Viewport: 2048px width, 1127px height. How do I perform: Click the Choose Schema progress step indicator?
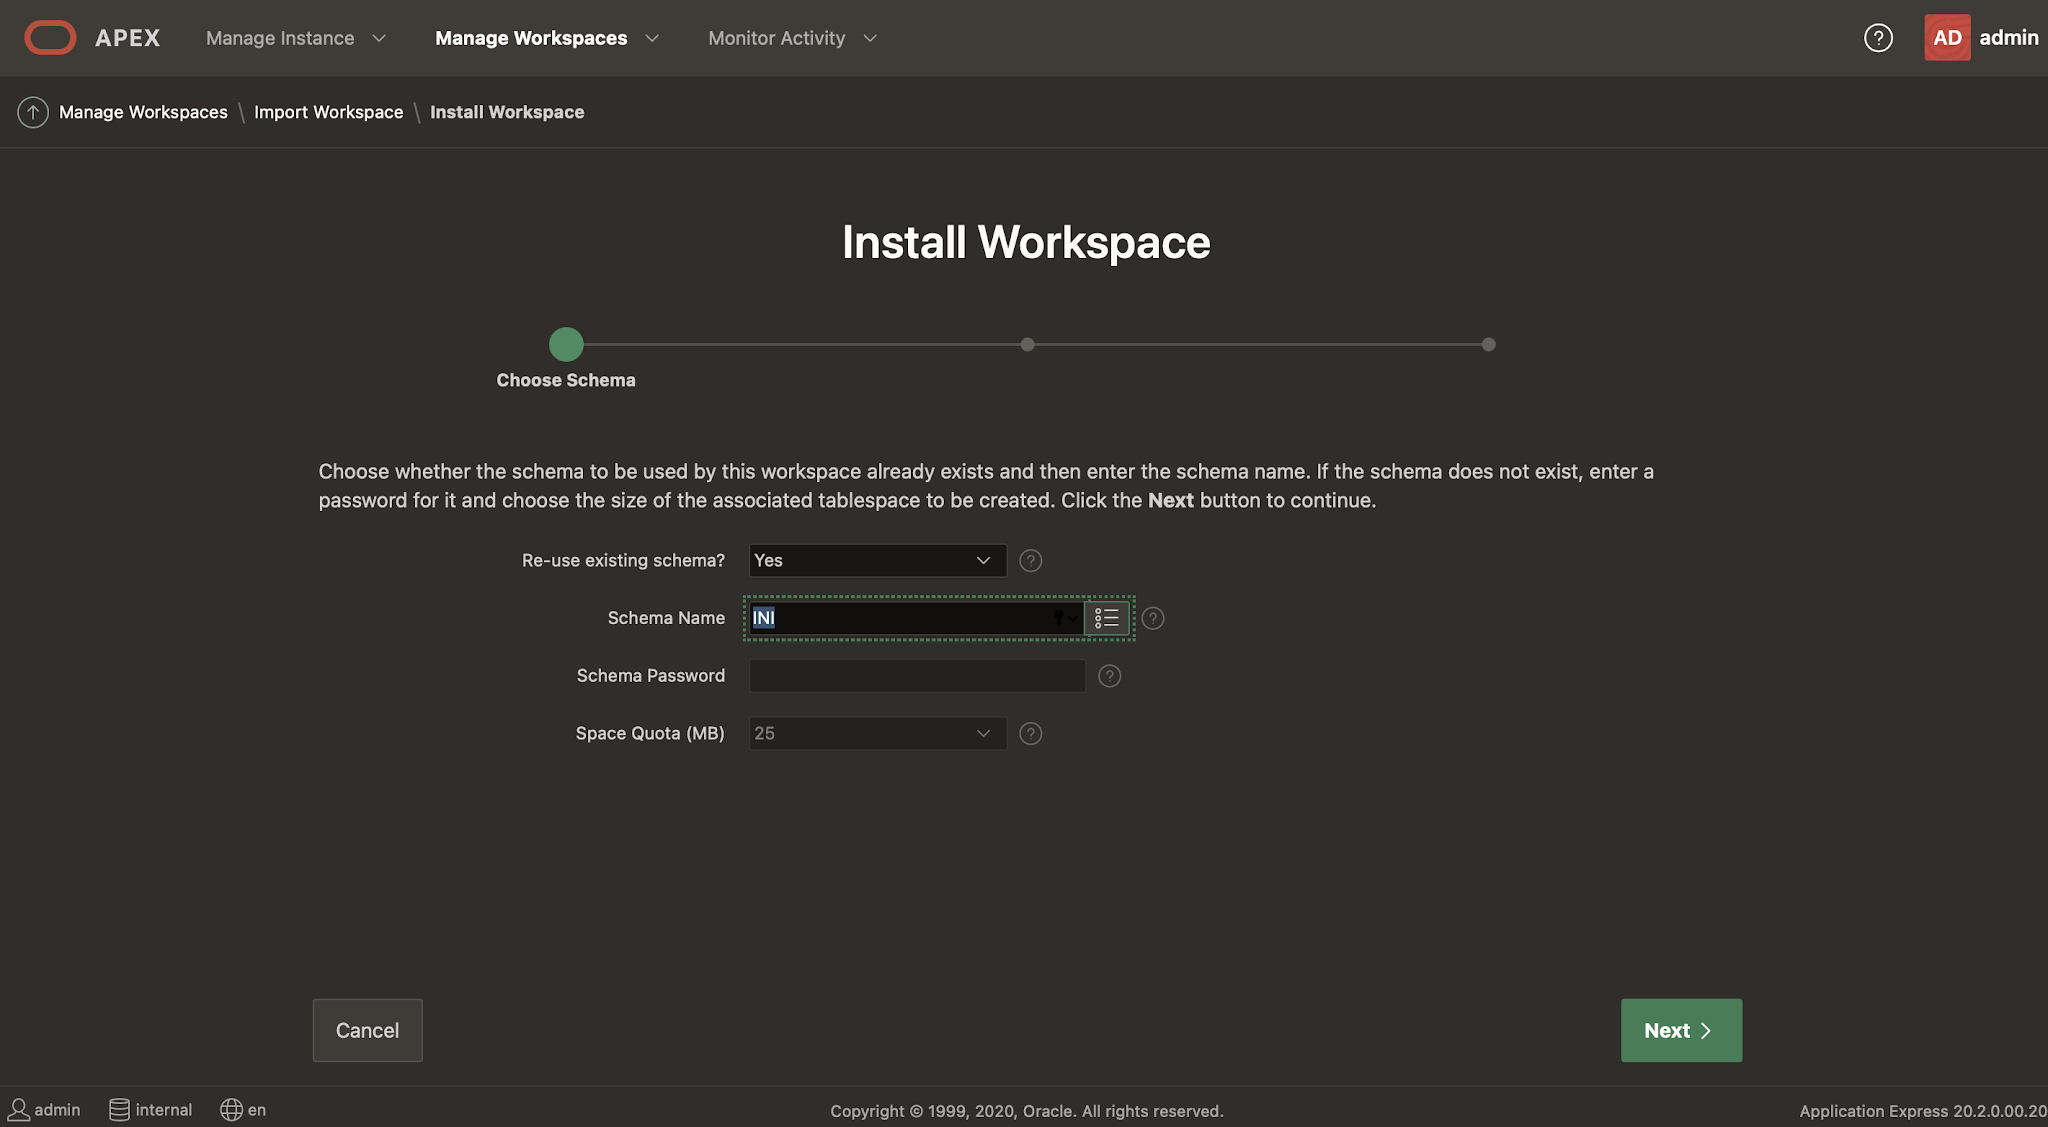click(x=566, y=343)
